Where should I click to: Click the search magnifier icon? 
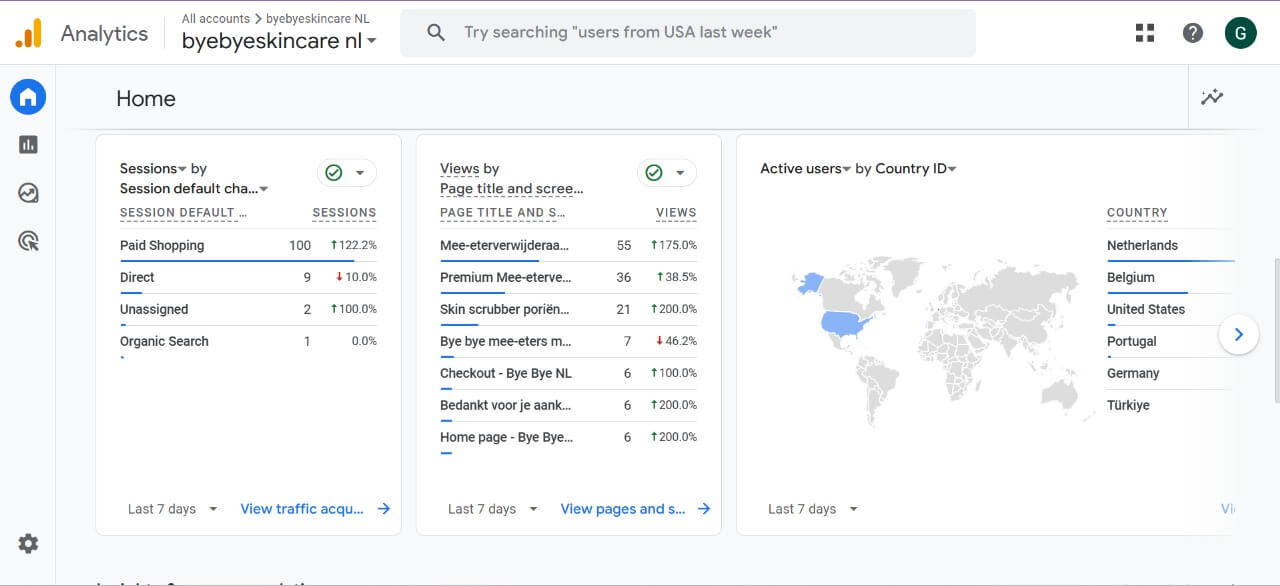tap(436, 33)
